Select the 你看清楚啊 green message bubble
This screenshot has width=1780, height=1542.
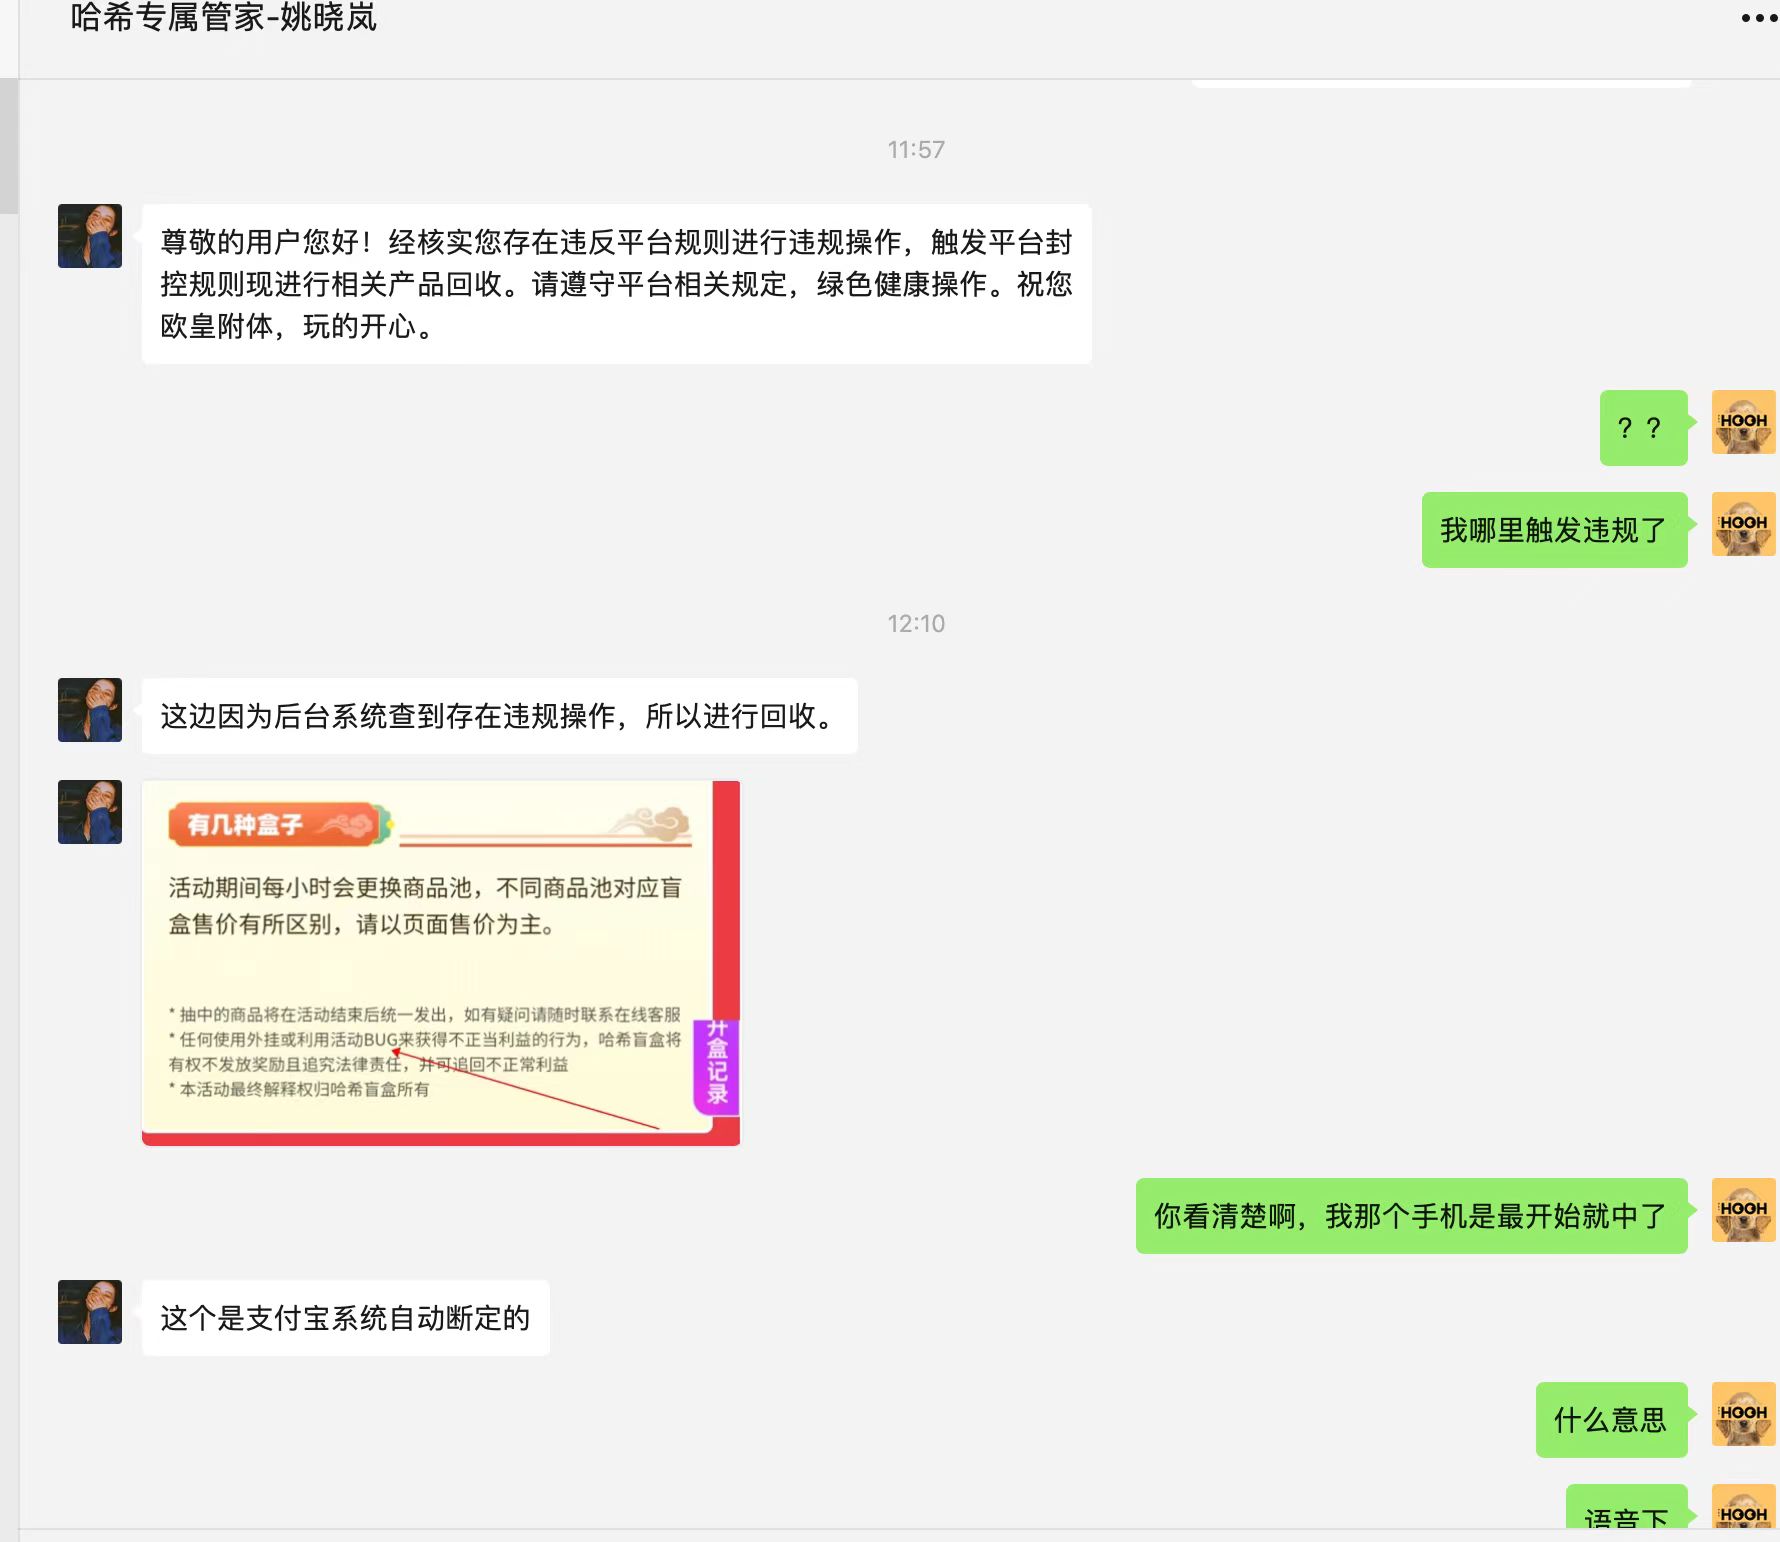tap(1411, 1216)
